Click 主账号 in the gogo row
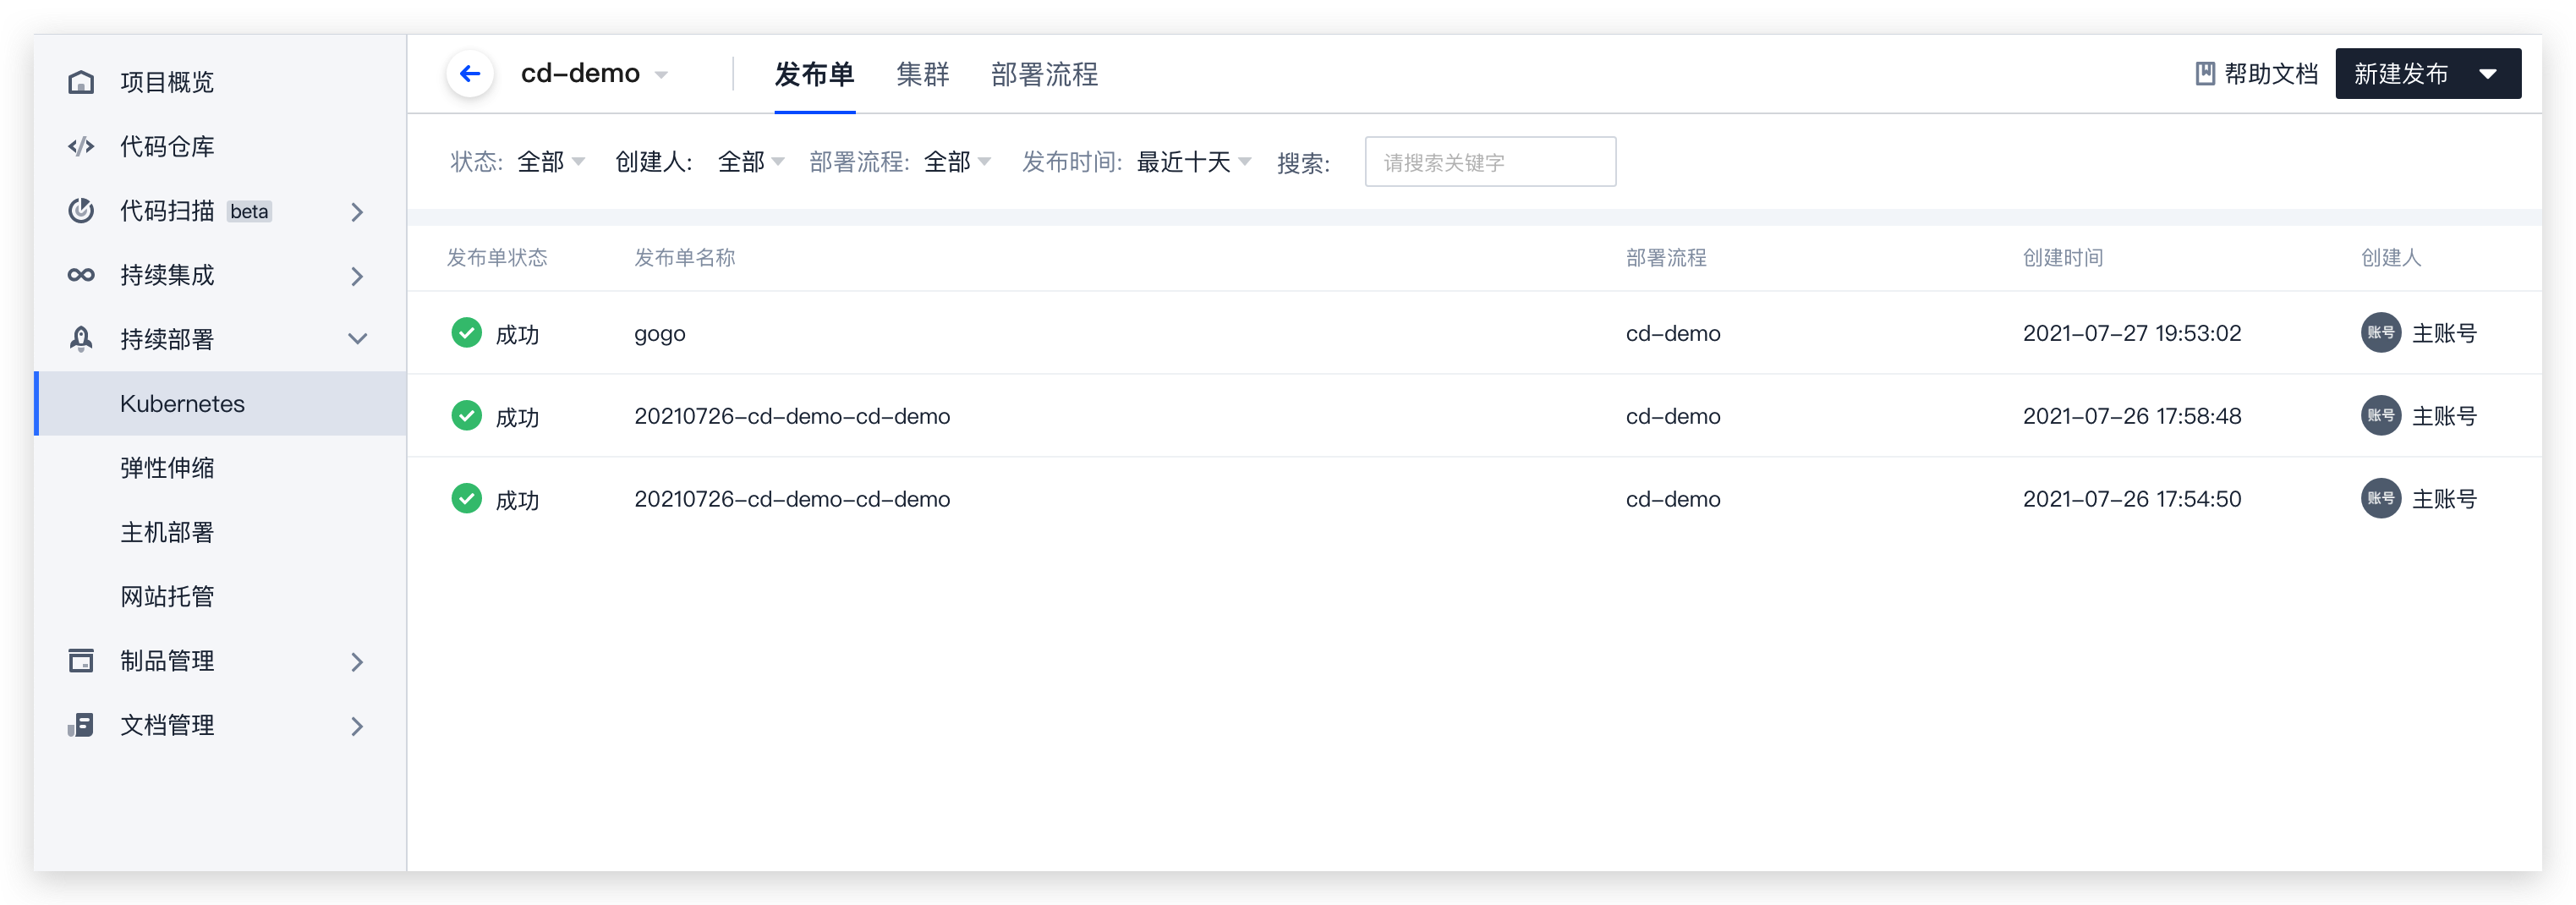The image size is (2576, 905). coord(2444,333)
